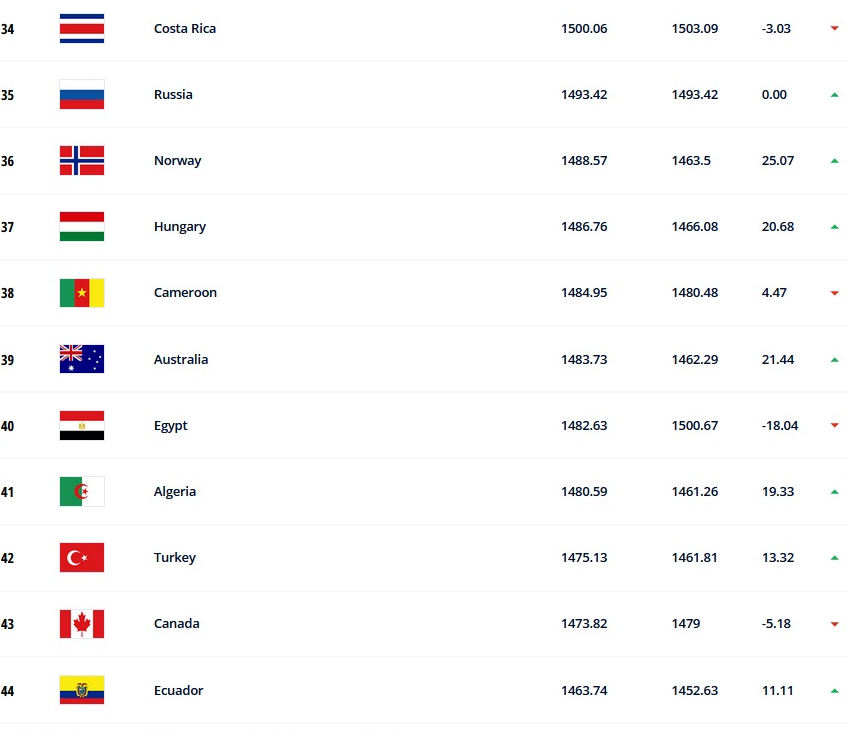Select Canada's total points 1473.82
The image size is (848, 732).
point(584,624)
